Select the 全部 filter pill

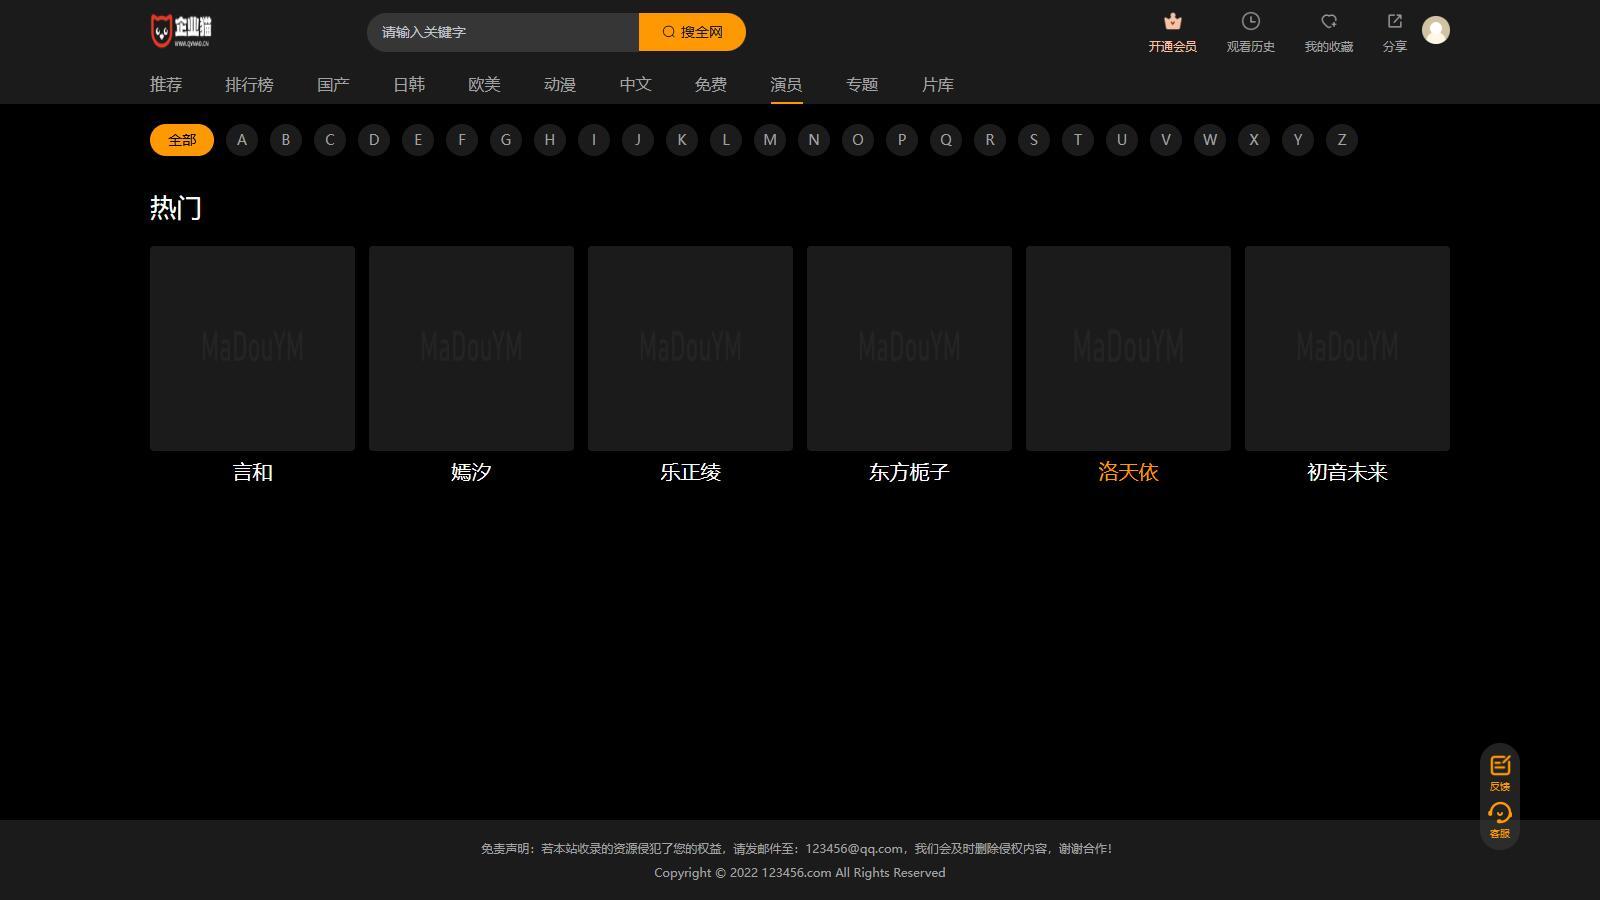click(182, 140)
